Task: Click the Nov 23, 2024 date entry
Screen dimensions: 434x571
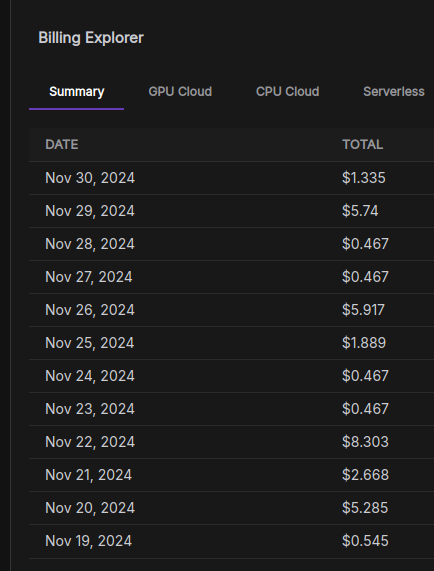Action: coord(90,409)
